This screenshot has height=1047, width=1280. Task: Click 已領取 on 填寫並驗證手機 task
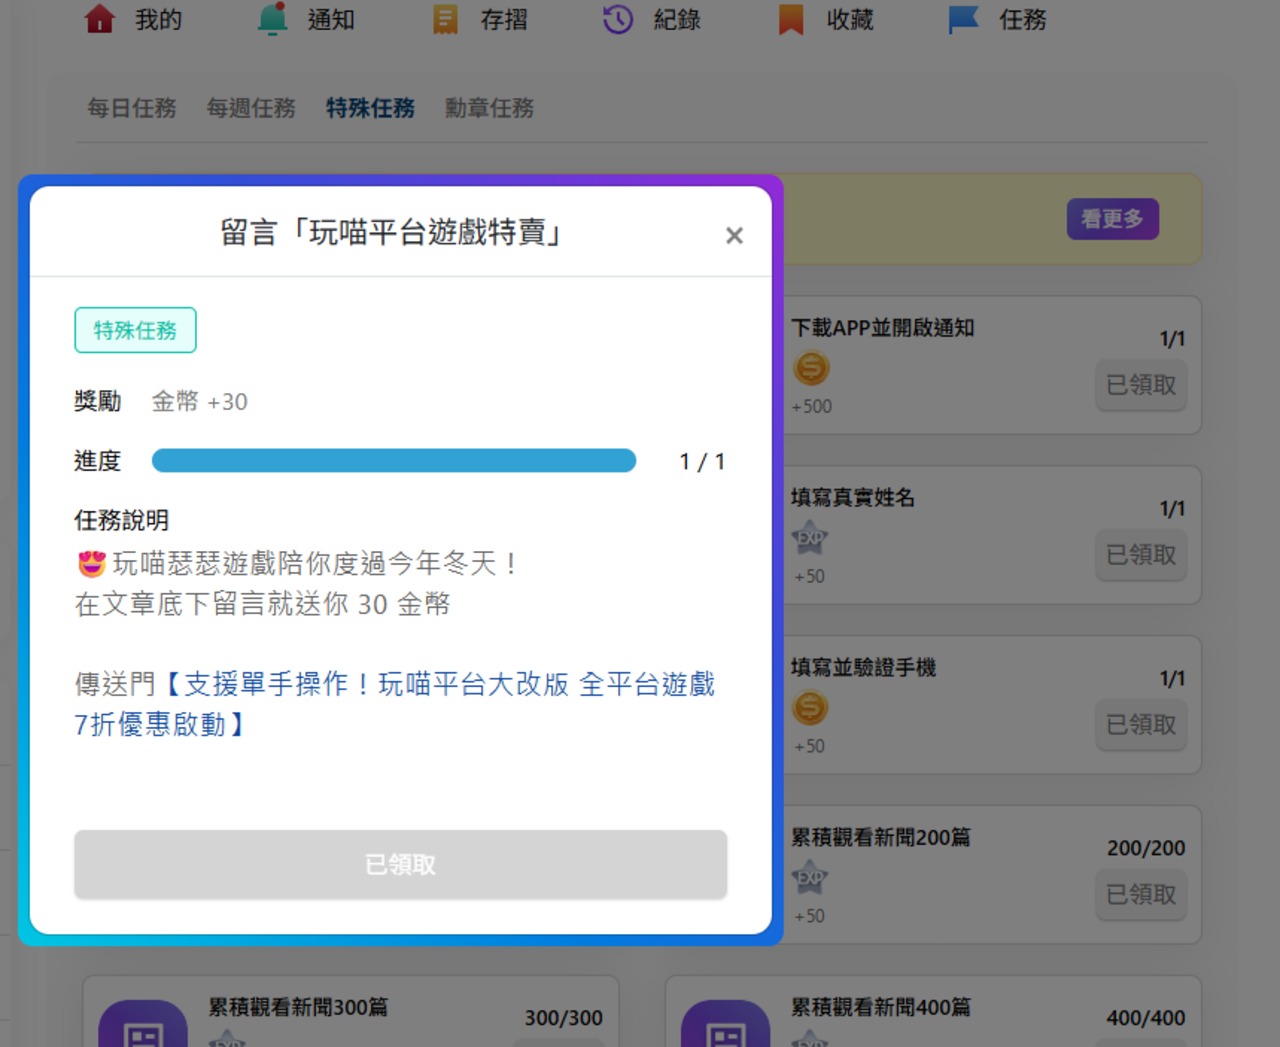(x=1141, y=725)
